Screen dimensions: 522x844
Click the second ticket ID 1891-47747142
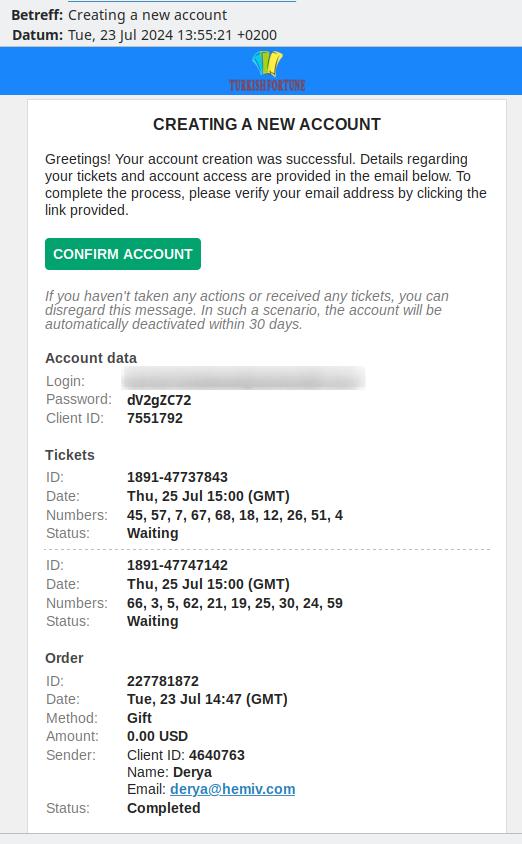pos(178,565)
